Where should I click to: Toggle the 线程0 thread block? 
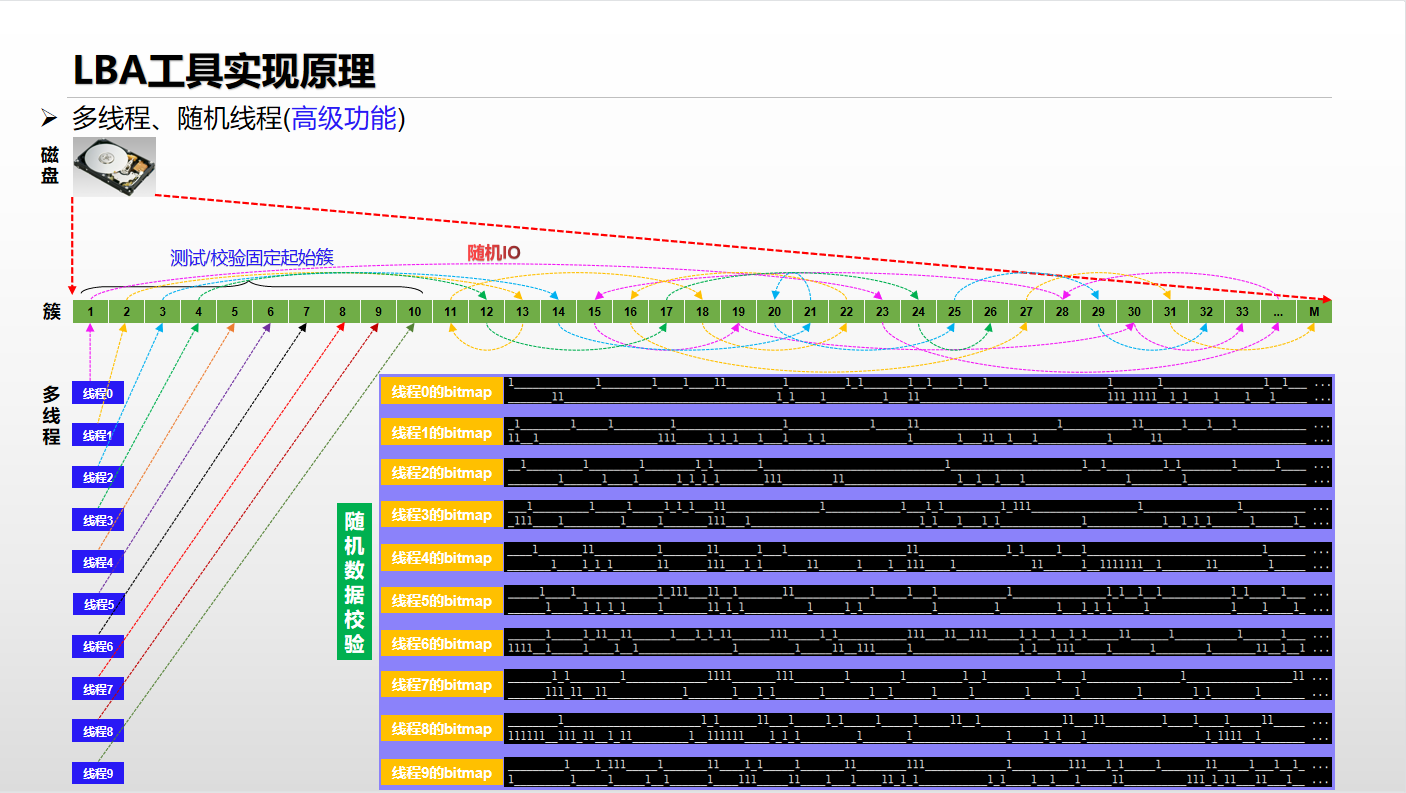pos(96,393)
